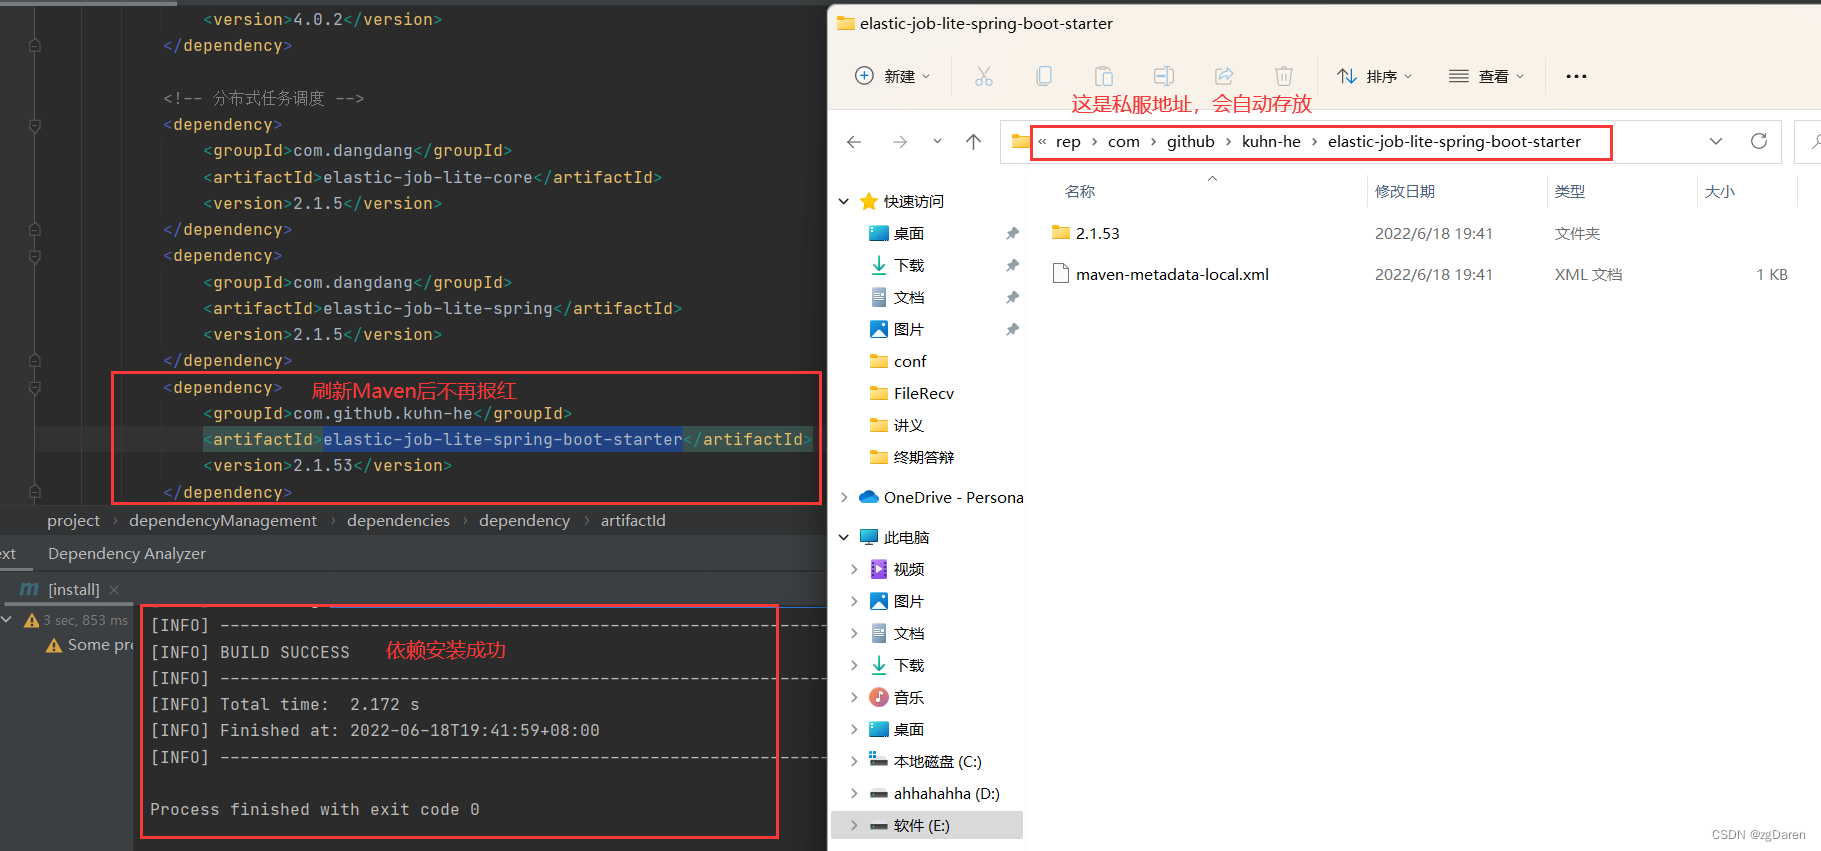Image resolution: width=1821 pixels, height=851 pixels.
Task: Fold the com.github.kuhn-he dependency block in gutter
Action: (35, 388)
